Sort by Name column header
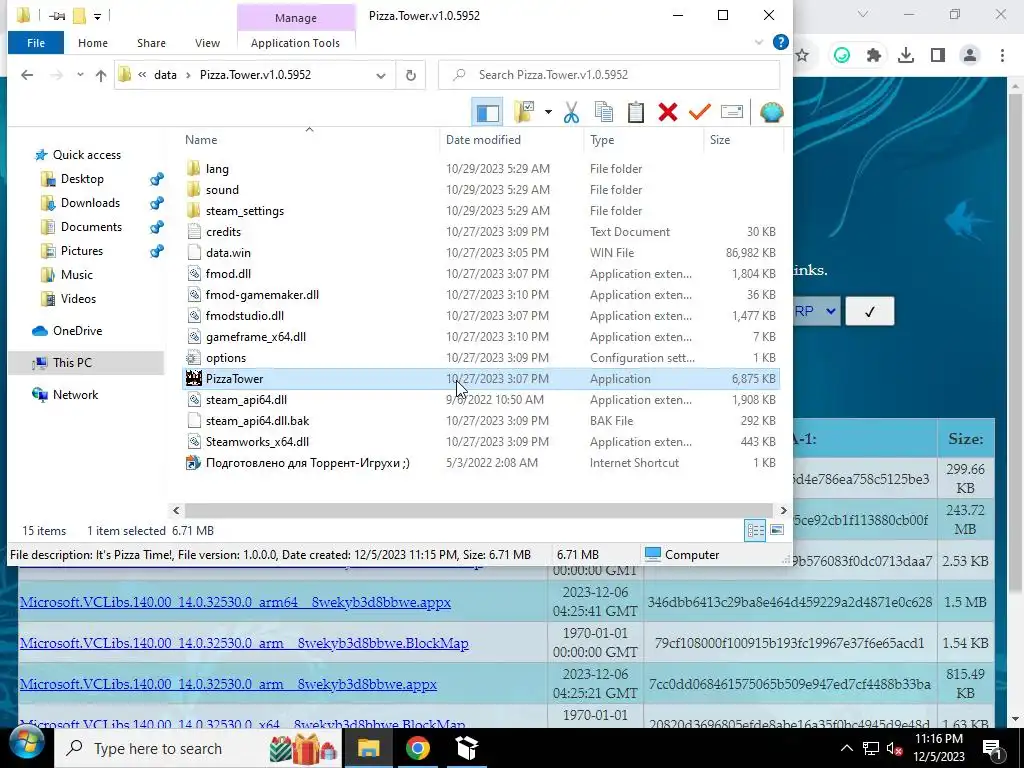The height and width of the screenshot is (768, 1024). click(201, 140)
